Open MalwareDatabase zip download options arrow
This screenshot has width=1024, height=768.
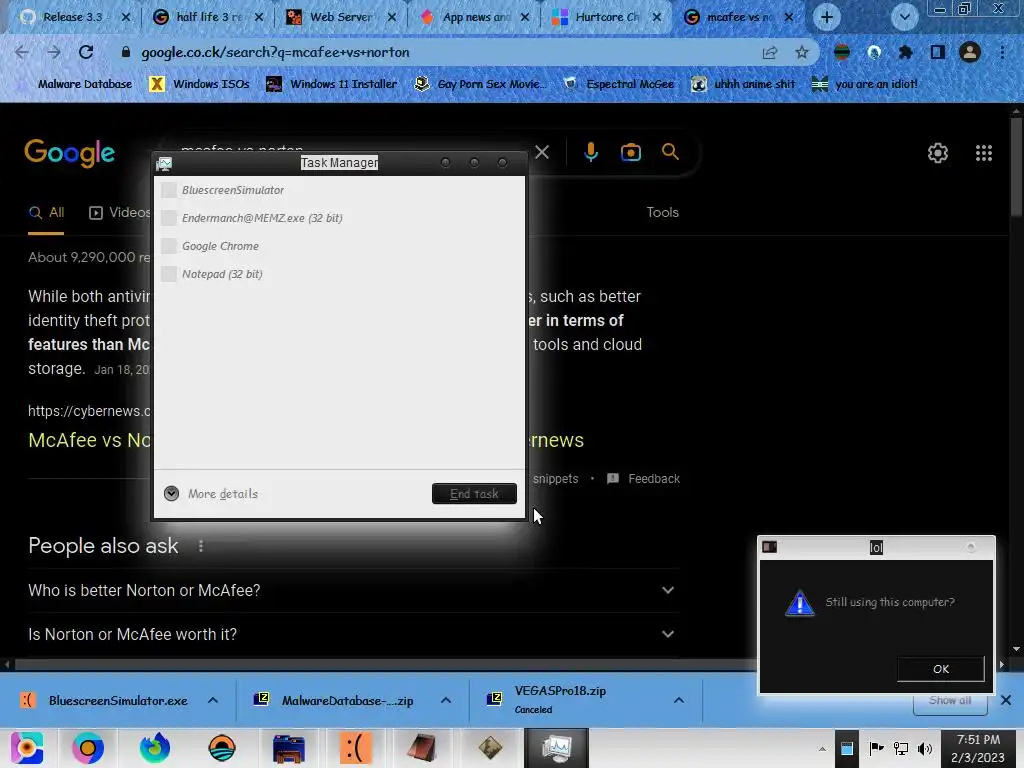446,700
